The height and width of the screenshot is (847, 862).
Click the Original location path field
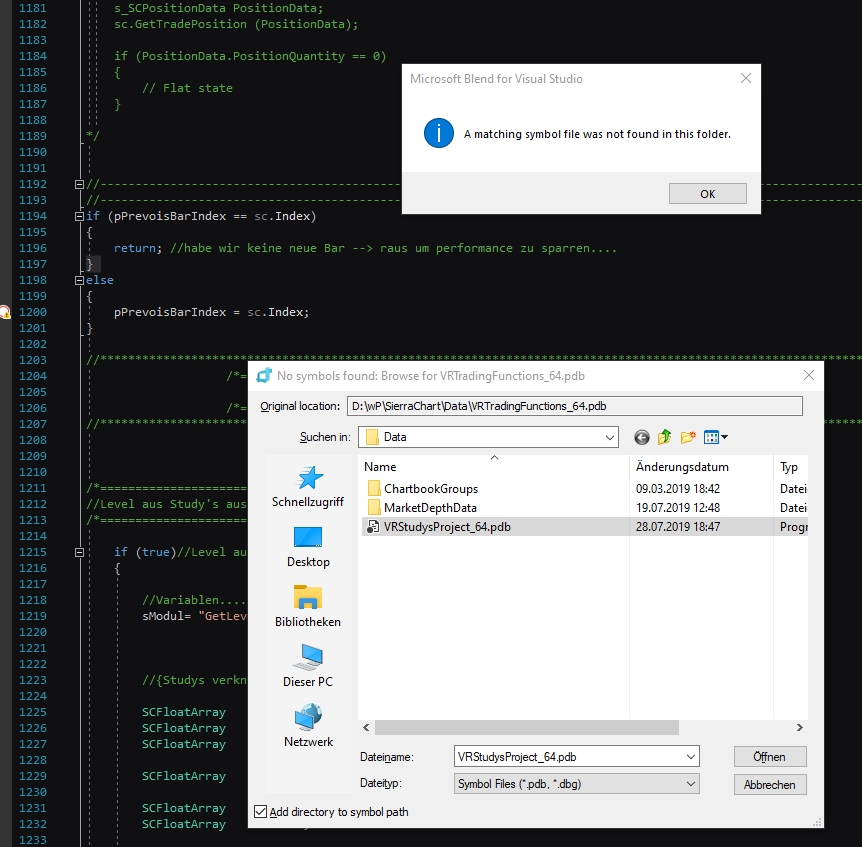point(574,406)
